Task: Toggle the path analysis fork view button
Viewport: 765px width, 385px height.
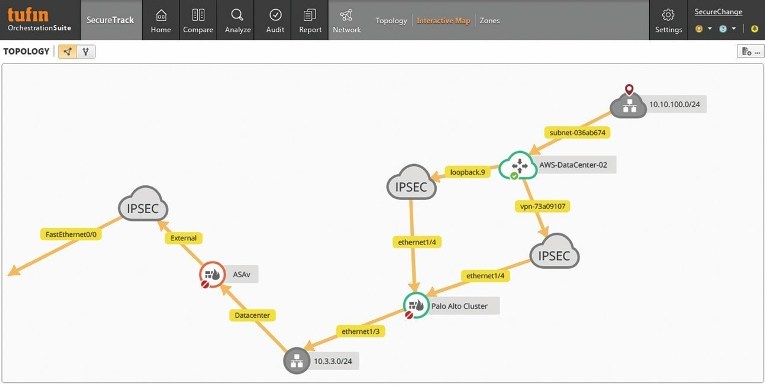Action: (86, 51)
